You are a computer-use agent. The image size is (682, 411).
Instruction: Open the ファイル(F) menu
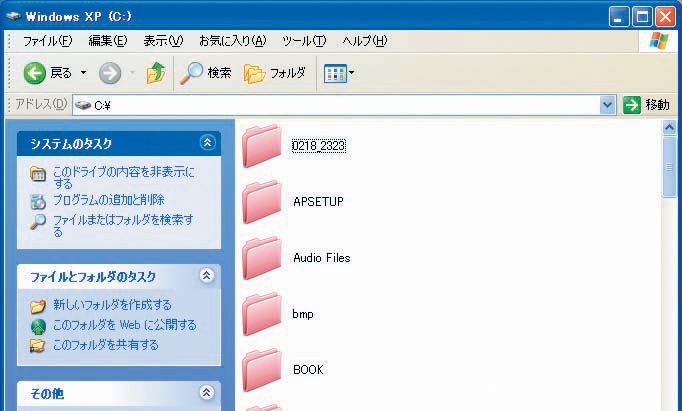[47, 41]
